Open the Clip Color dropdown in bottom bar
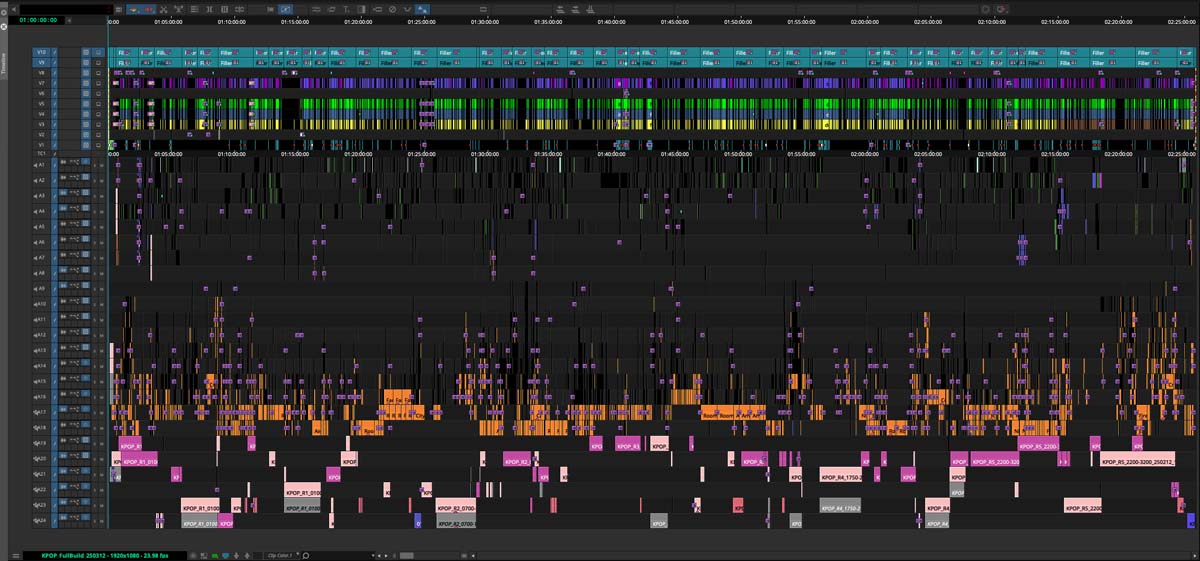This screenshot has height=561, width=1200. click(x=280, y=555)
